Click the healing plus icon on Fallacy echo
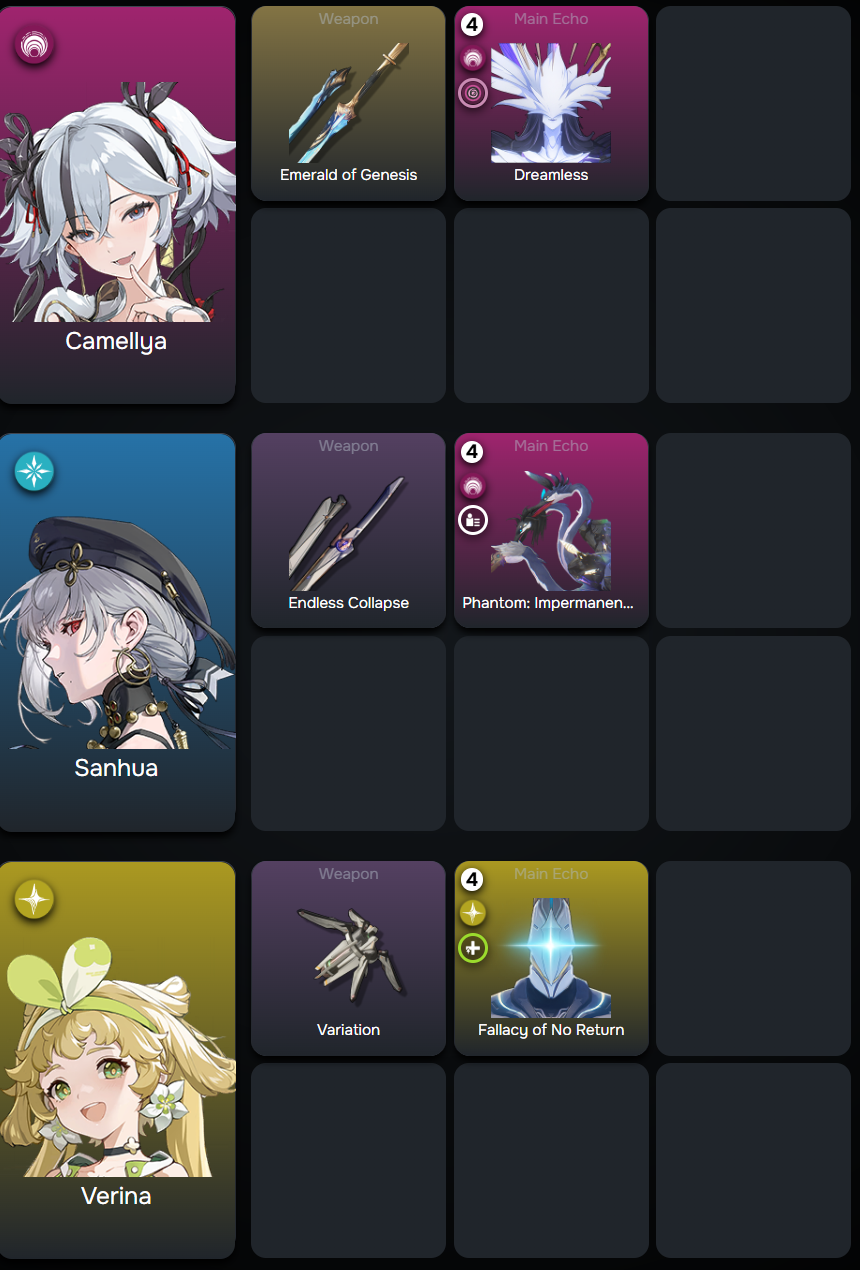This screenshot has width=860, height=1270. point(473,947)
